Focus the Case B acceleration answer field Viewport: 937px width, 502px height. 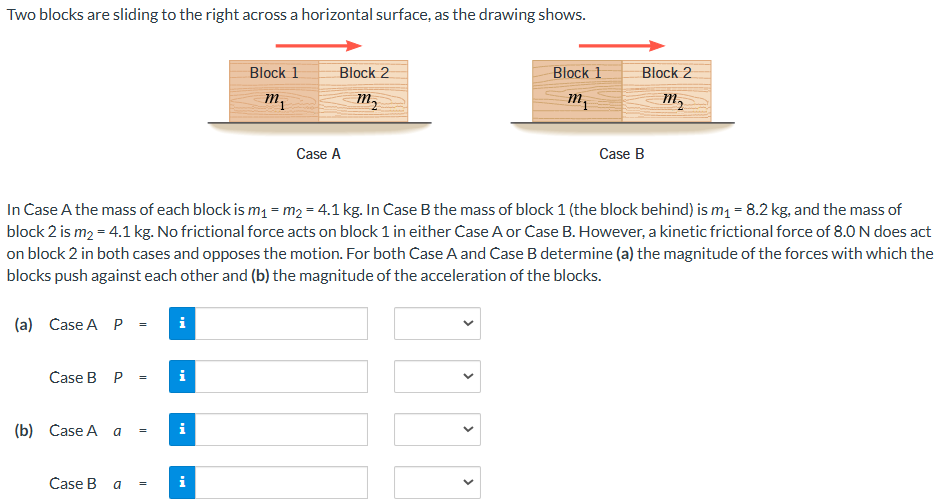(281, 483)
